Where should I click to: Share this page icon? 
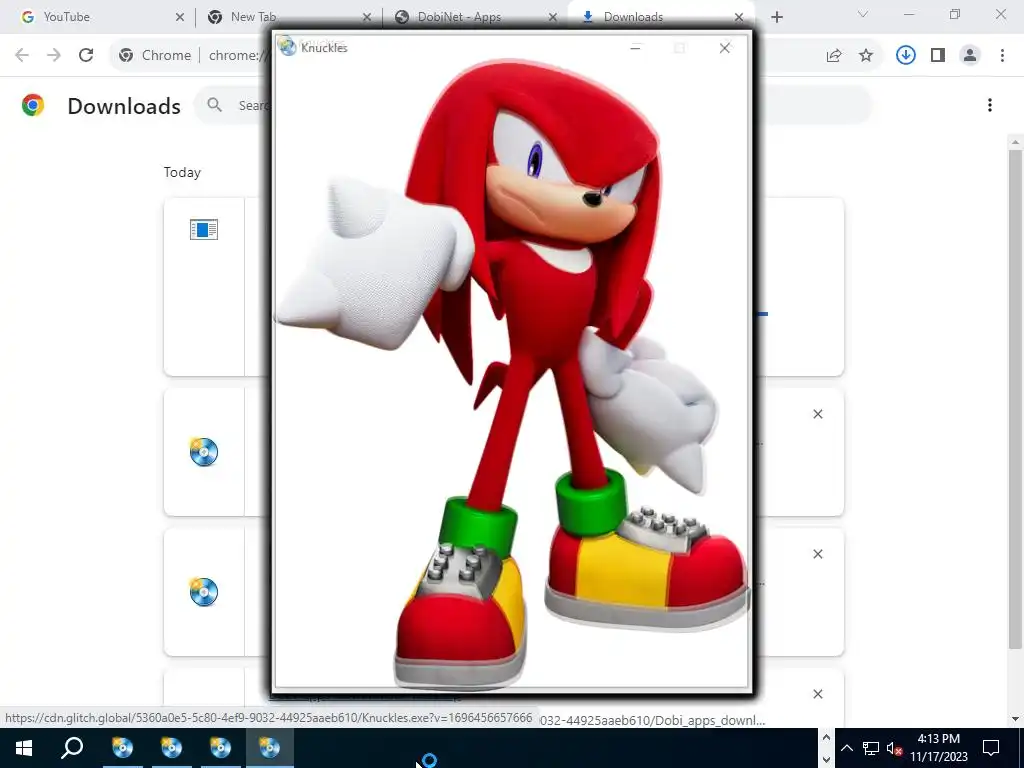[834, 56]
